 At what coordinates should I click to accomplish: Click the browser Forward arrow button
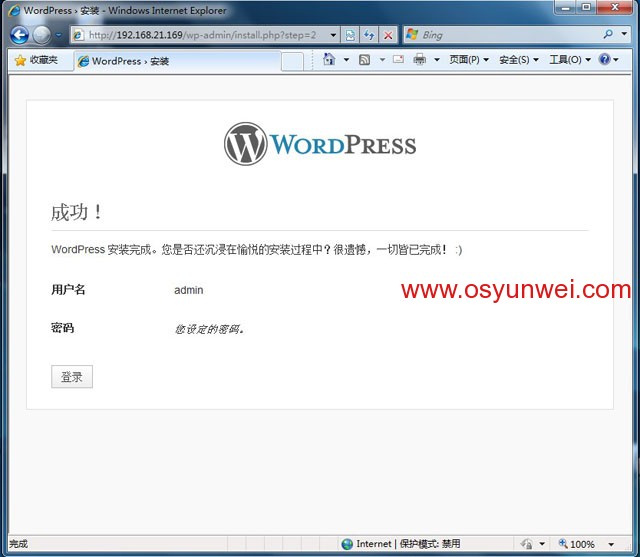tap(42, 35)
